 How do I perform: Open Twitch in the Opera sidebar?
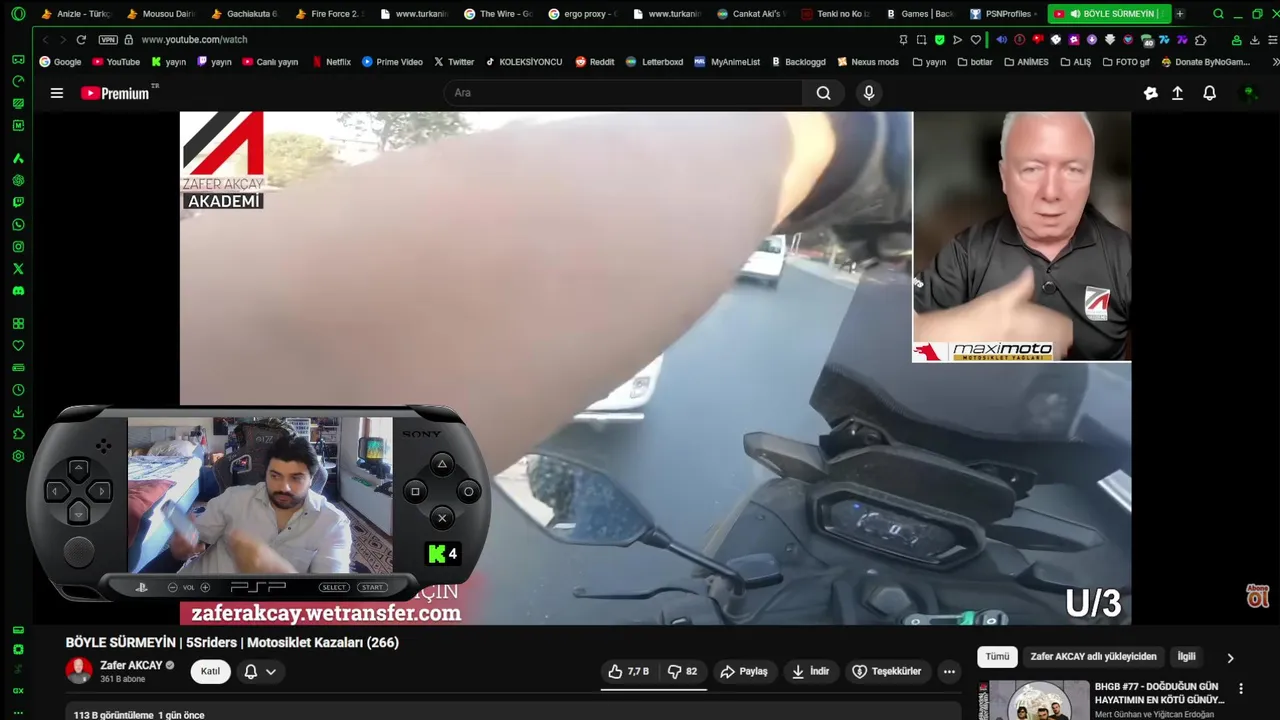point(18,203)
